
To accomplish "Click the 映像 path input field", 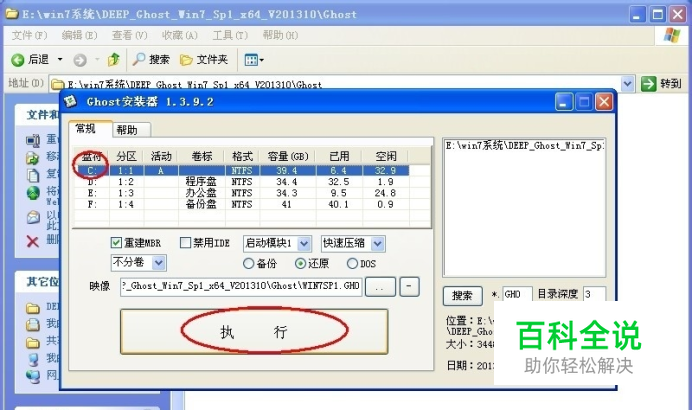I will (x=241, y=286).
